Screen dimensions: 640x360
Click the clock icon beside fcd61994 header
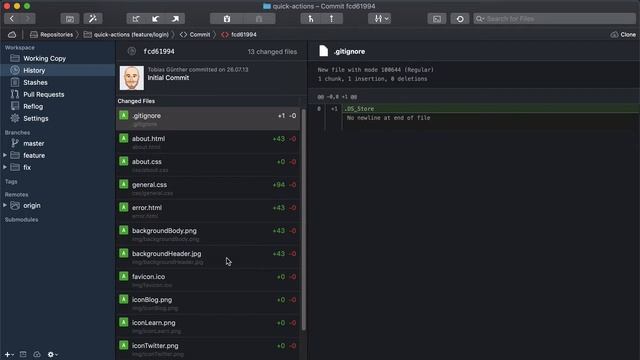click(x=131, y=51)
